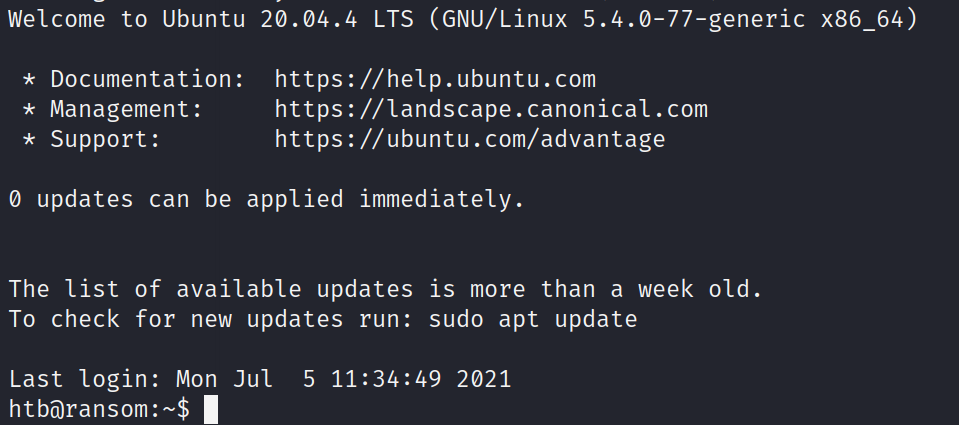The width and height of the screenshot is (959, 425).
Task: Click the asterisk before Management
Action: click(x=29, y=109)
